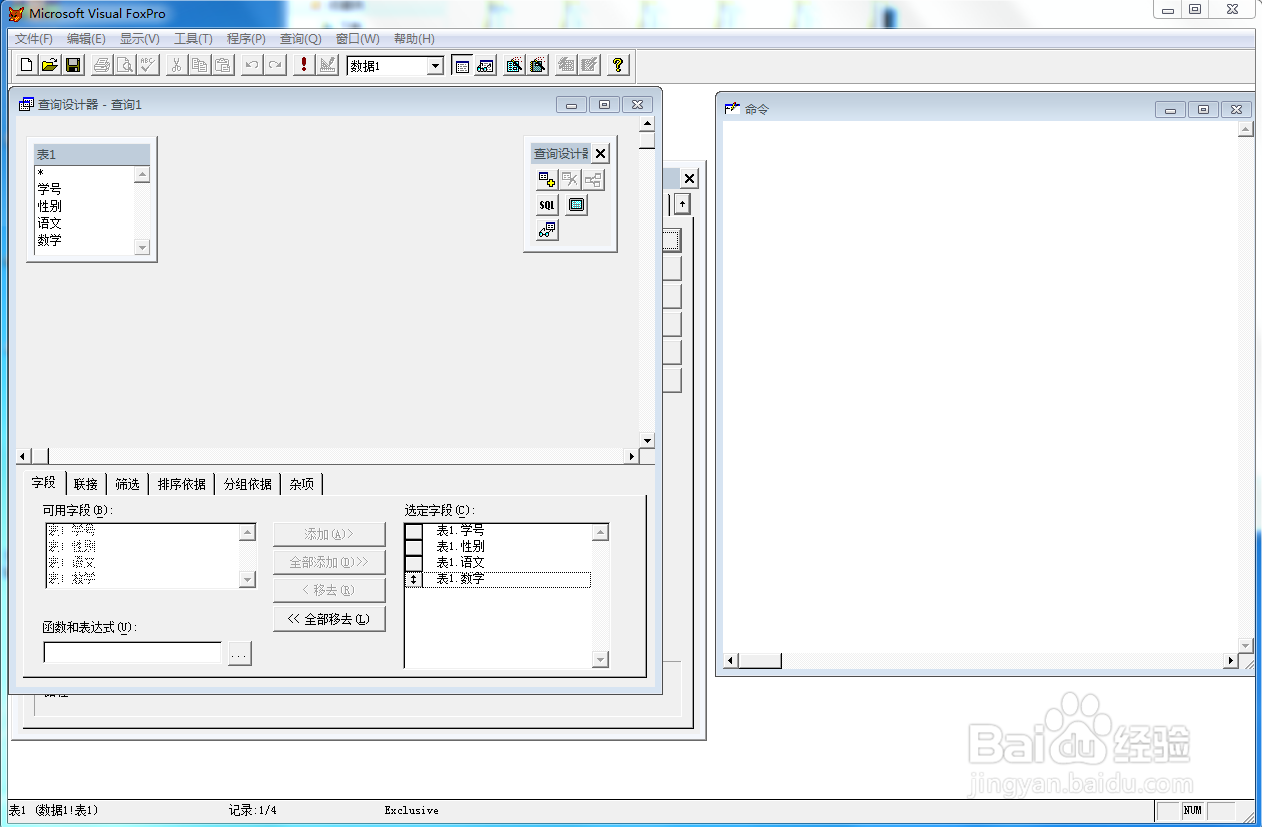The width and height of the screenshot is (1262, 827).
Task: Switch to the 筛选 tab
Action: click(x=128, y=484)
